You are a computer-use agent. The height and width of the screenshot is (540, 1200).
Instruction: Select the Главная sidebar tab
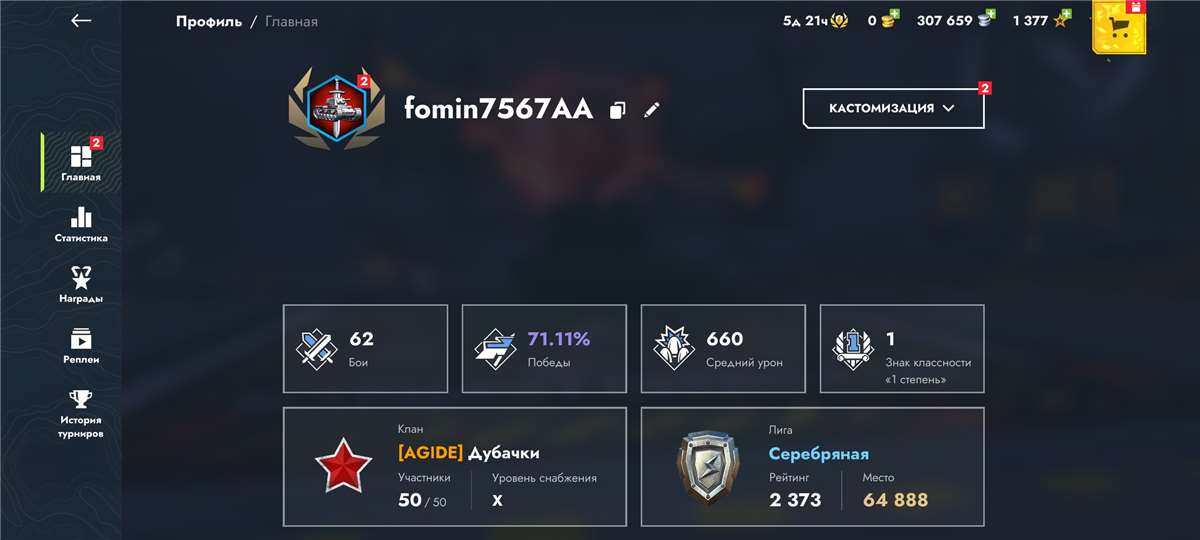81,161
